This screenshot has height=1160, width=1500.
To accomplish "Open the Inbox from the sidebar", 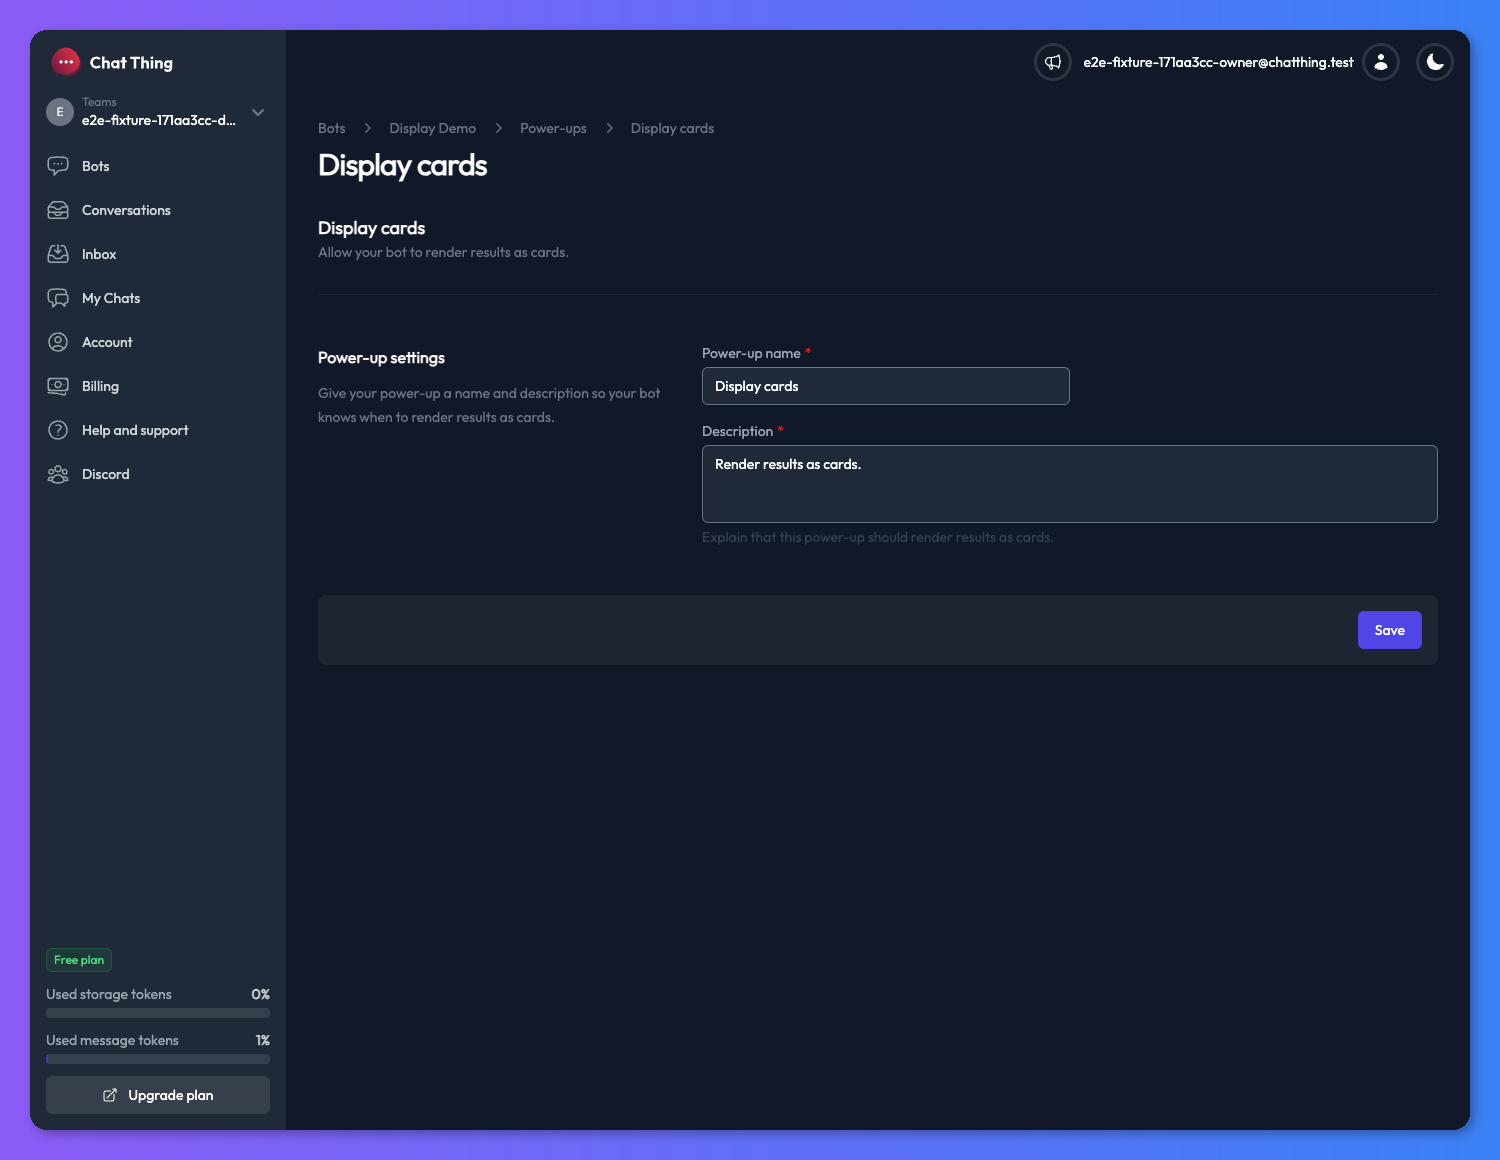I will tap(58, 254).
